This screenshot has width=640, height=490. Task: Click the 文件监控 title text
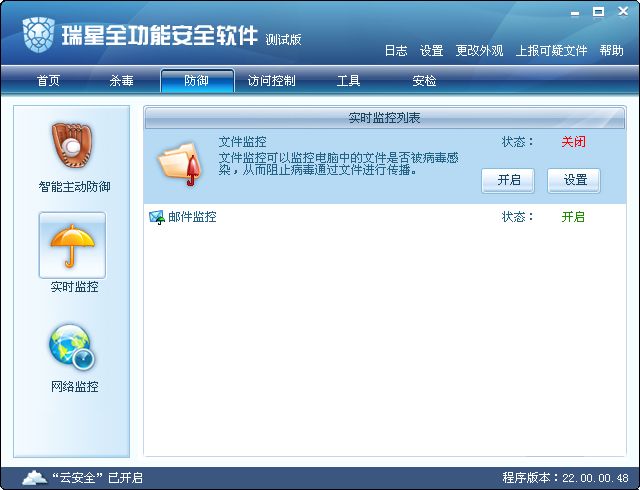242,142
